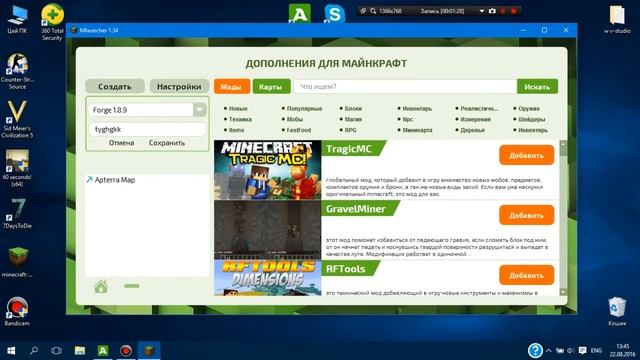Switch to the Моды tab

point(232,87)
